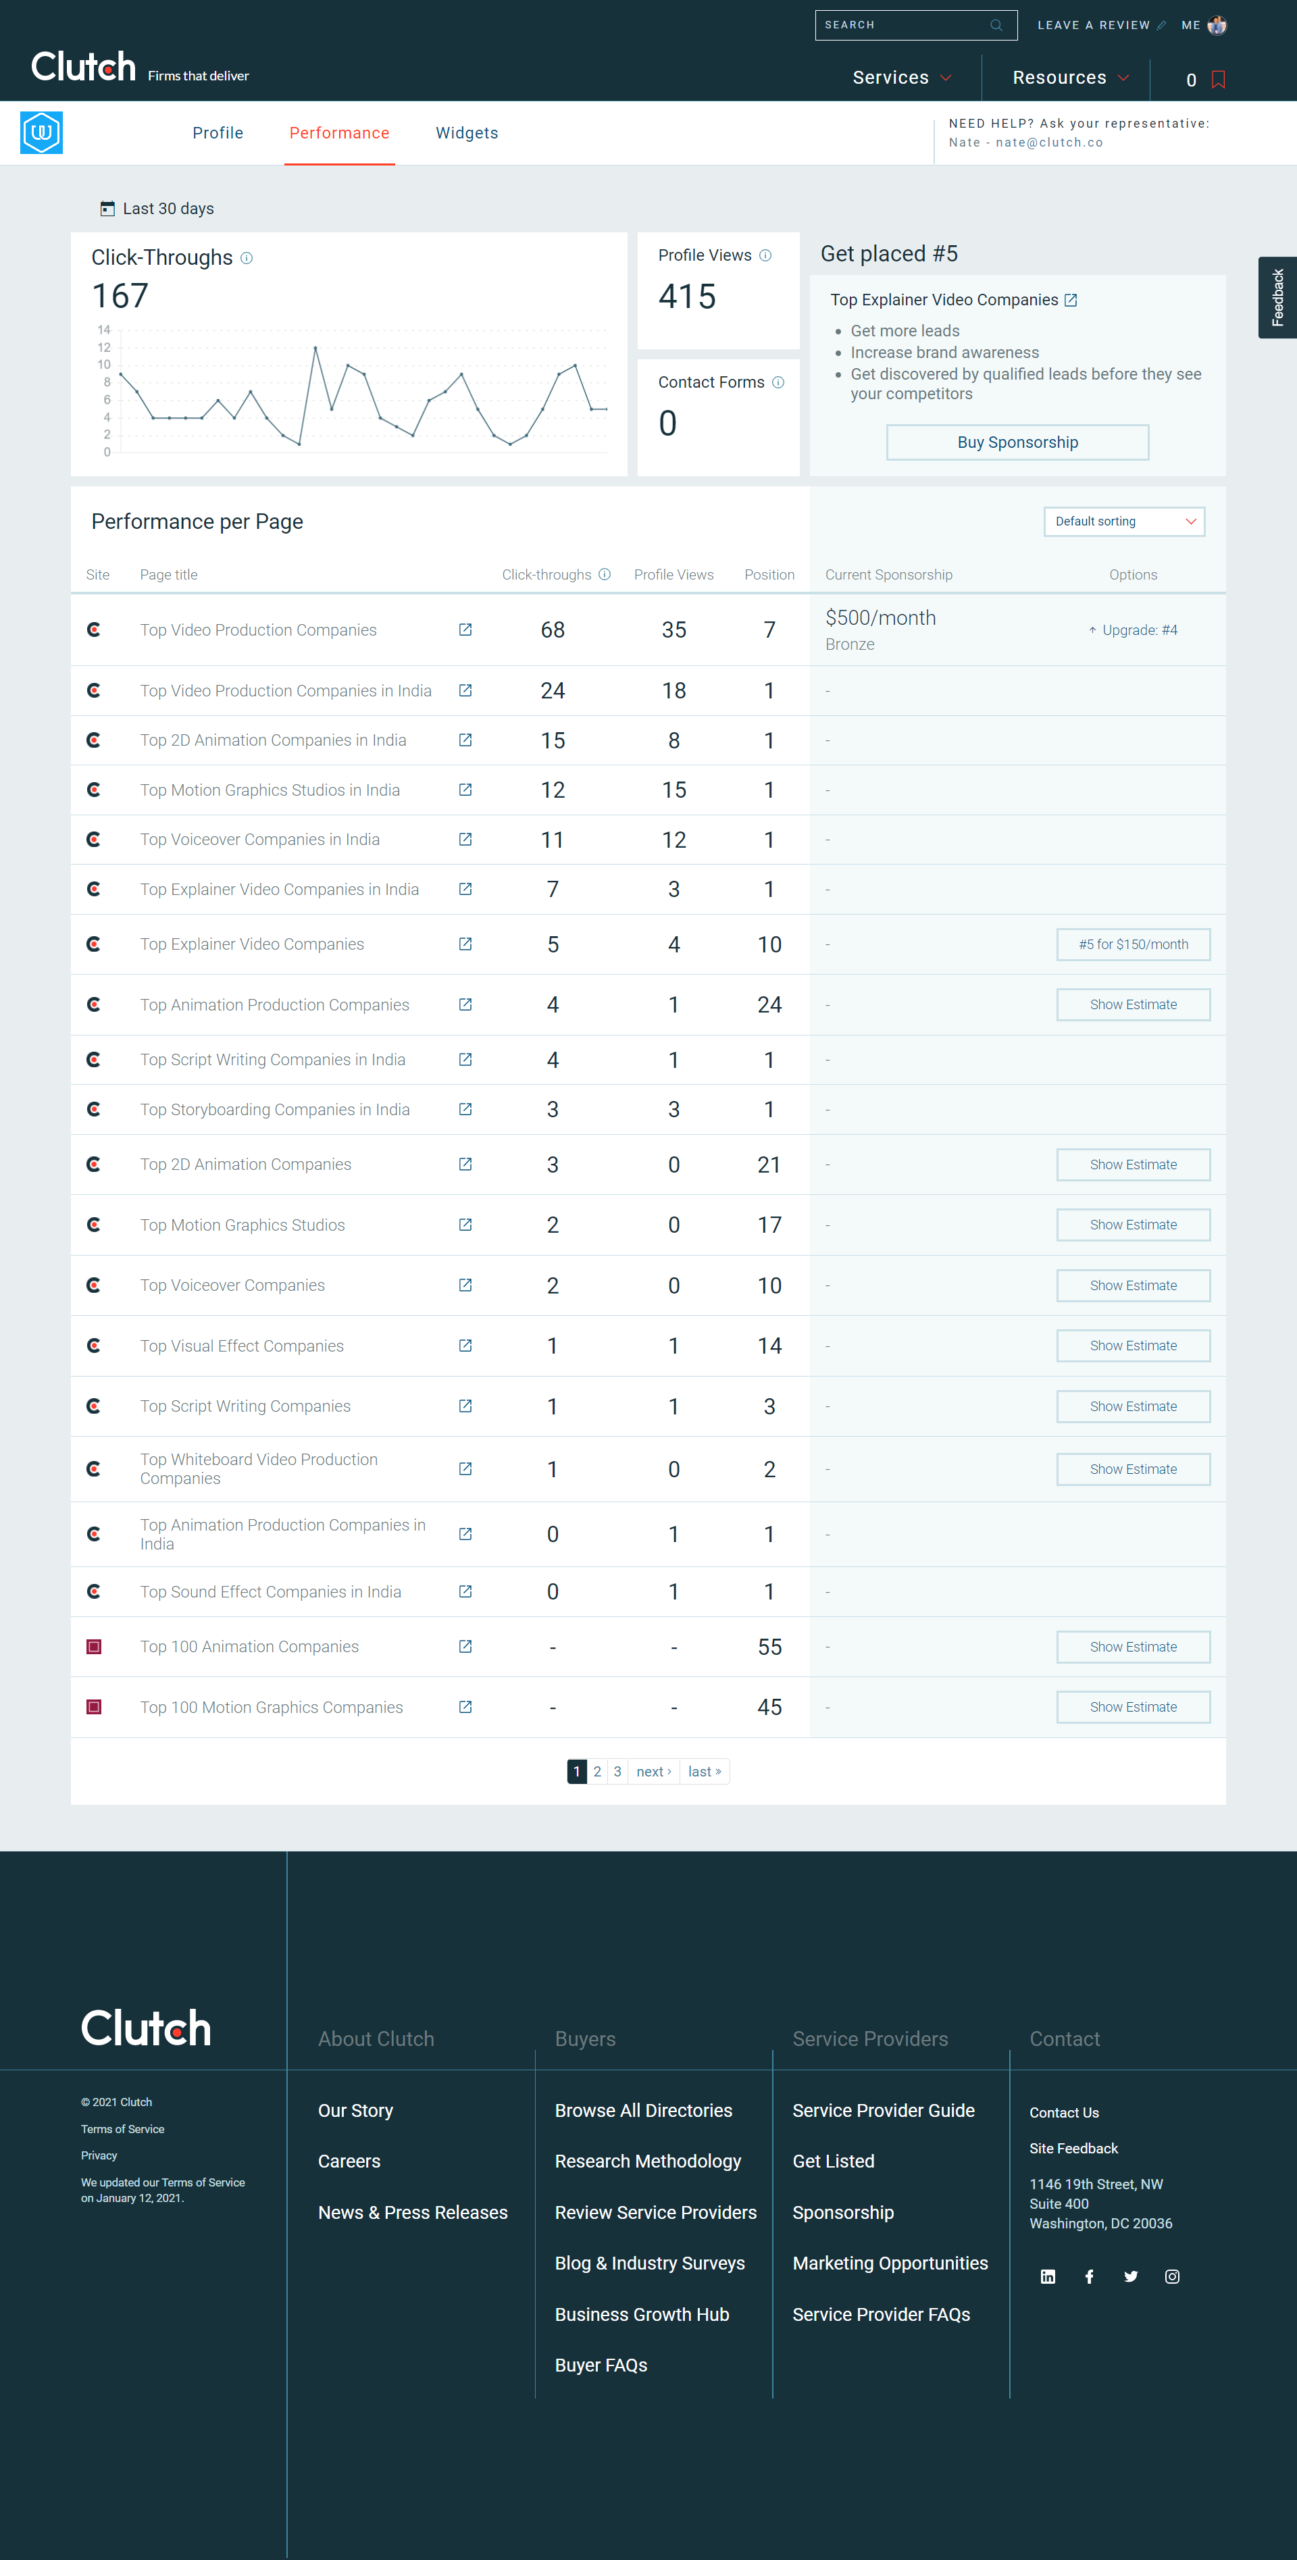Image resolution: width=1297 pixels, height=2560 pixels.
Task: Open external link for Top 100 Animation Companies
Action: coord(465,1646)
